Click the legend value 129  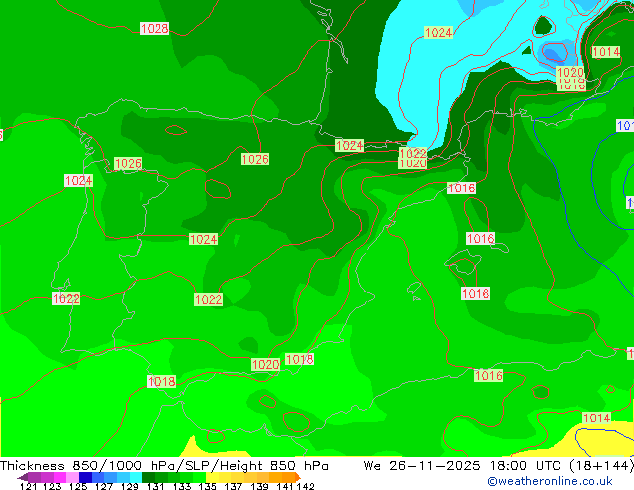pyautogui.click(x=130, y=486)
